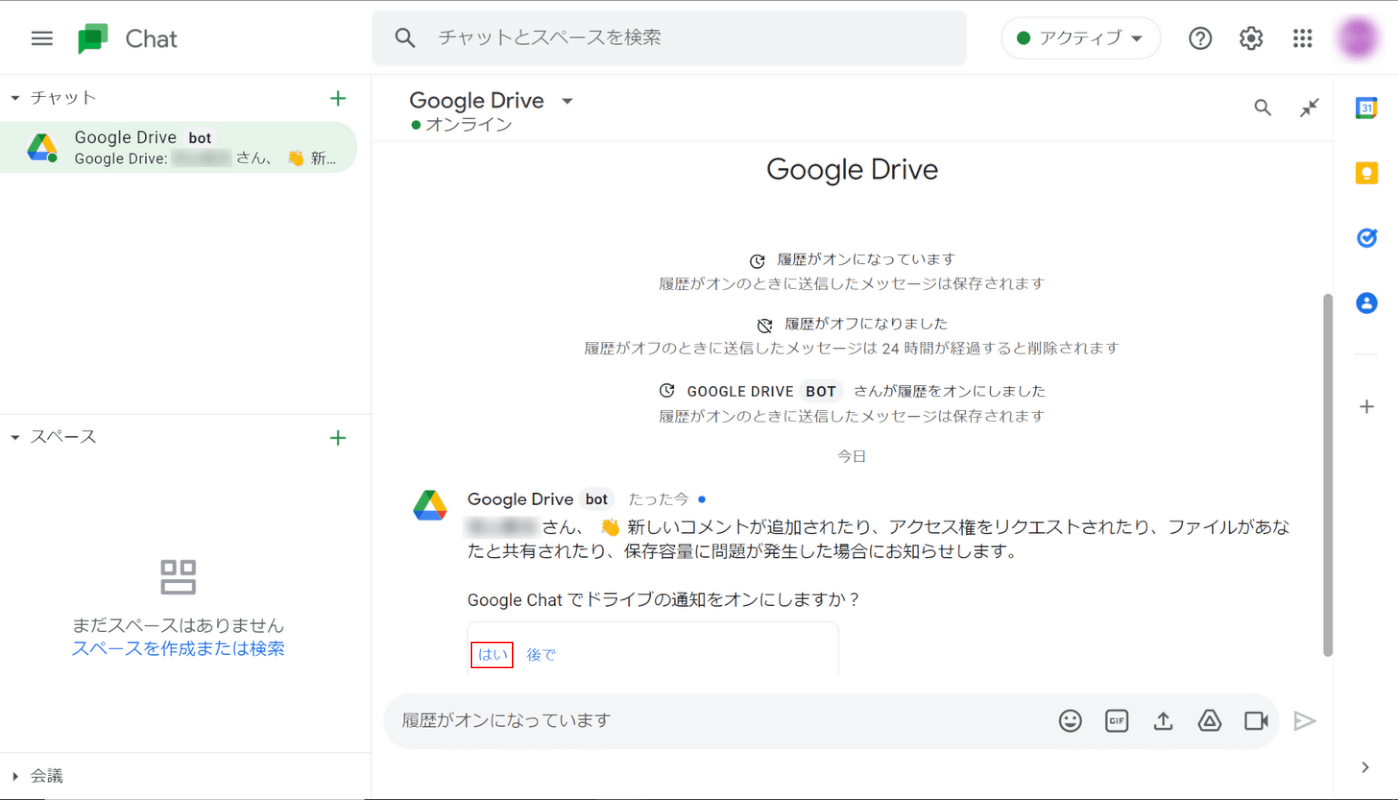The image size is (1398, 800).
Task: Open the Google Drive conversation options dropdown
Action: (x=567, y=101)
